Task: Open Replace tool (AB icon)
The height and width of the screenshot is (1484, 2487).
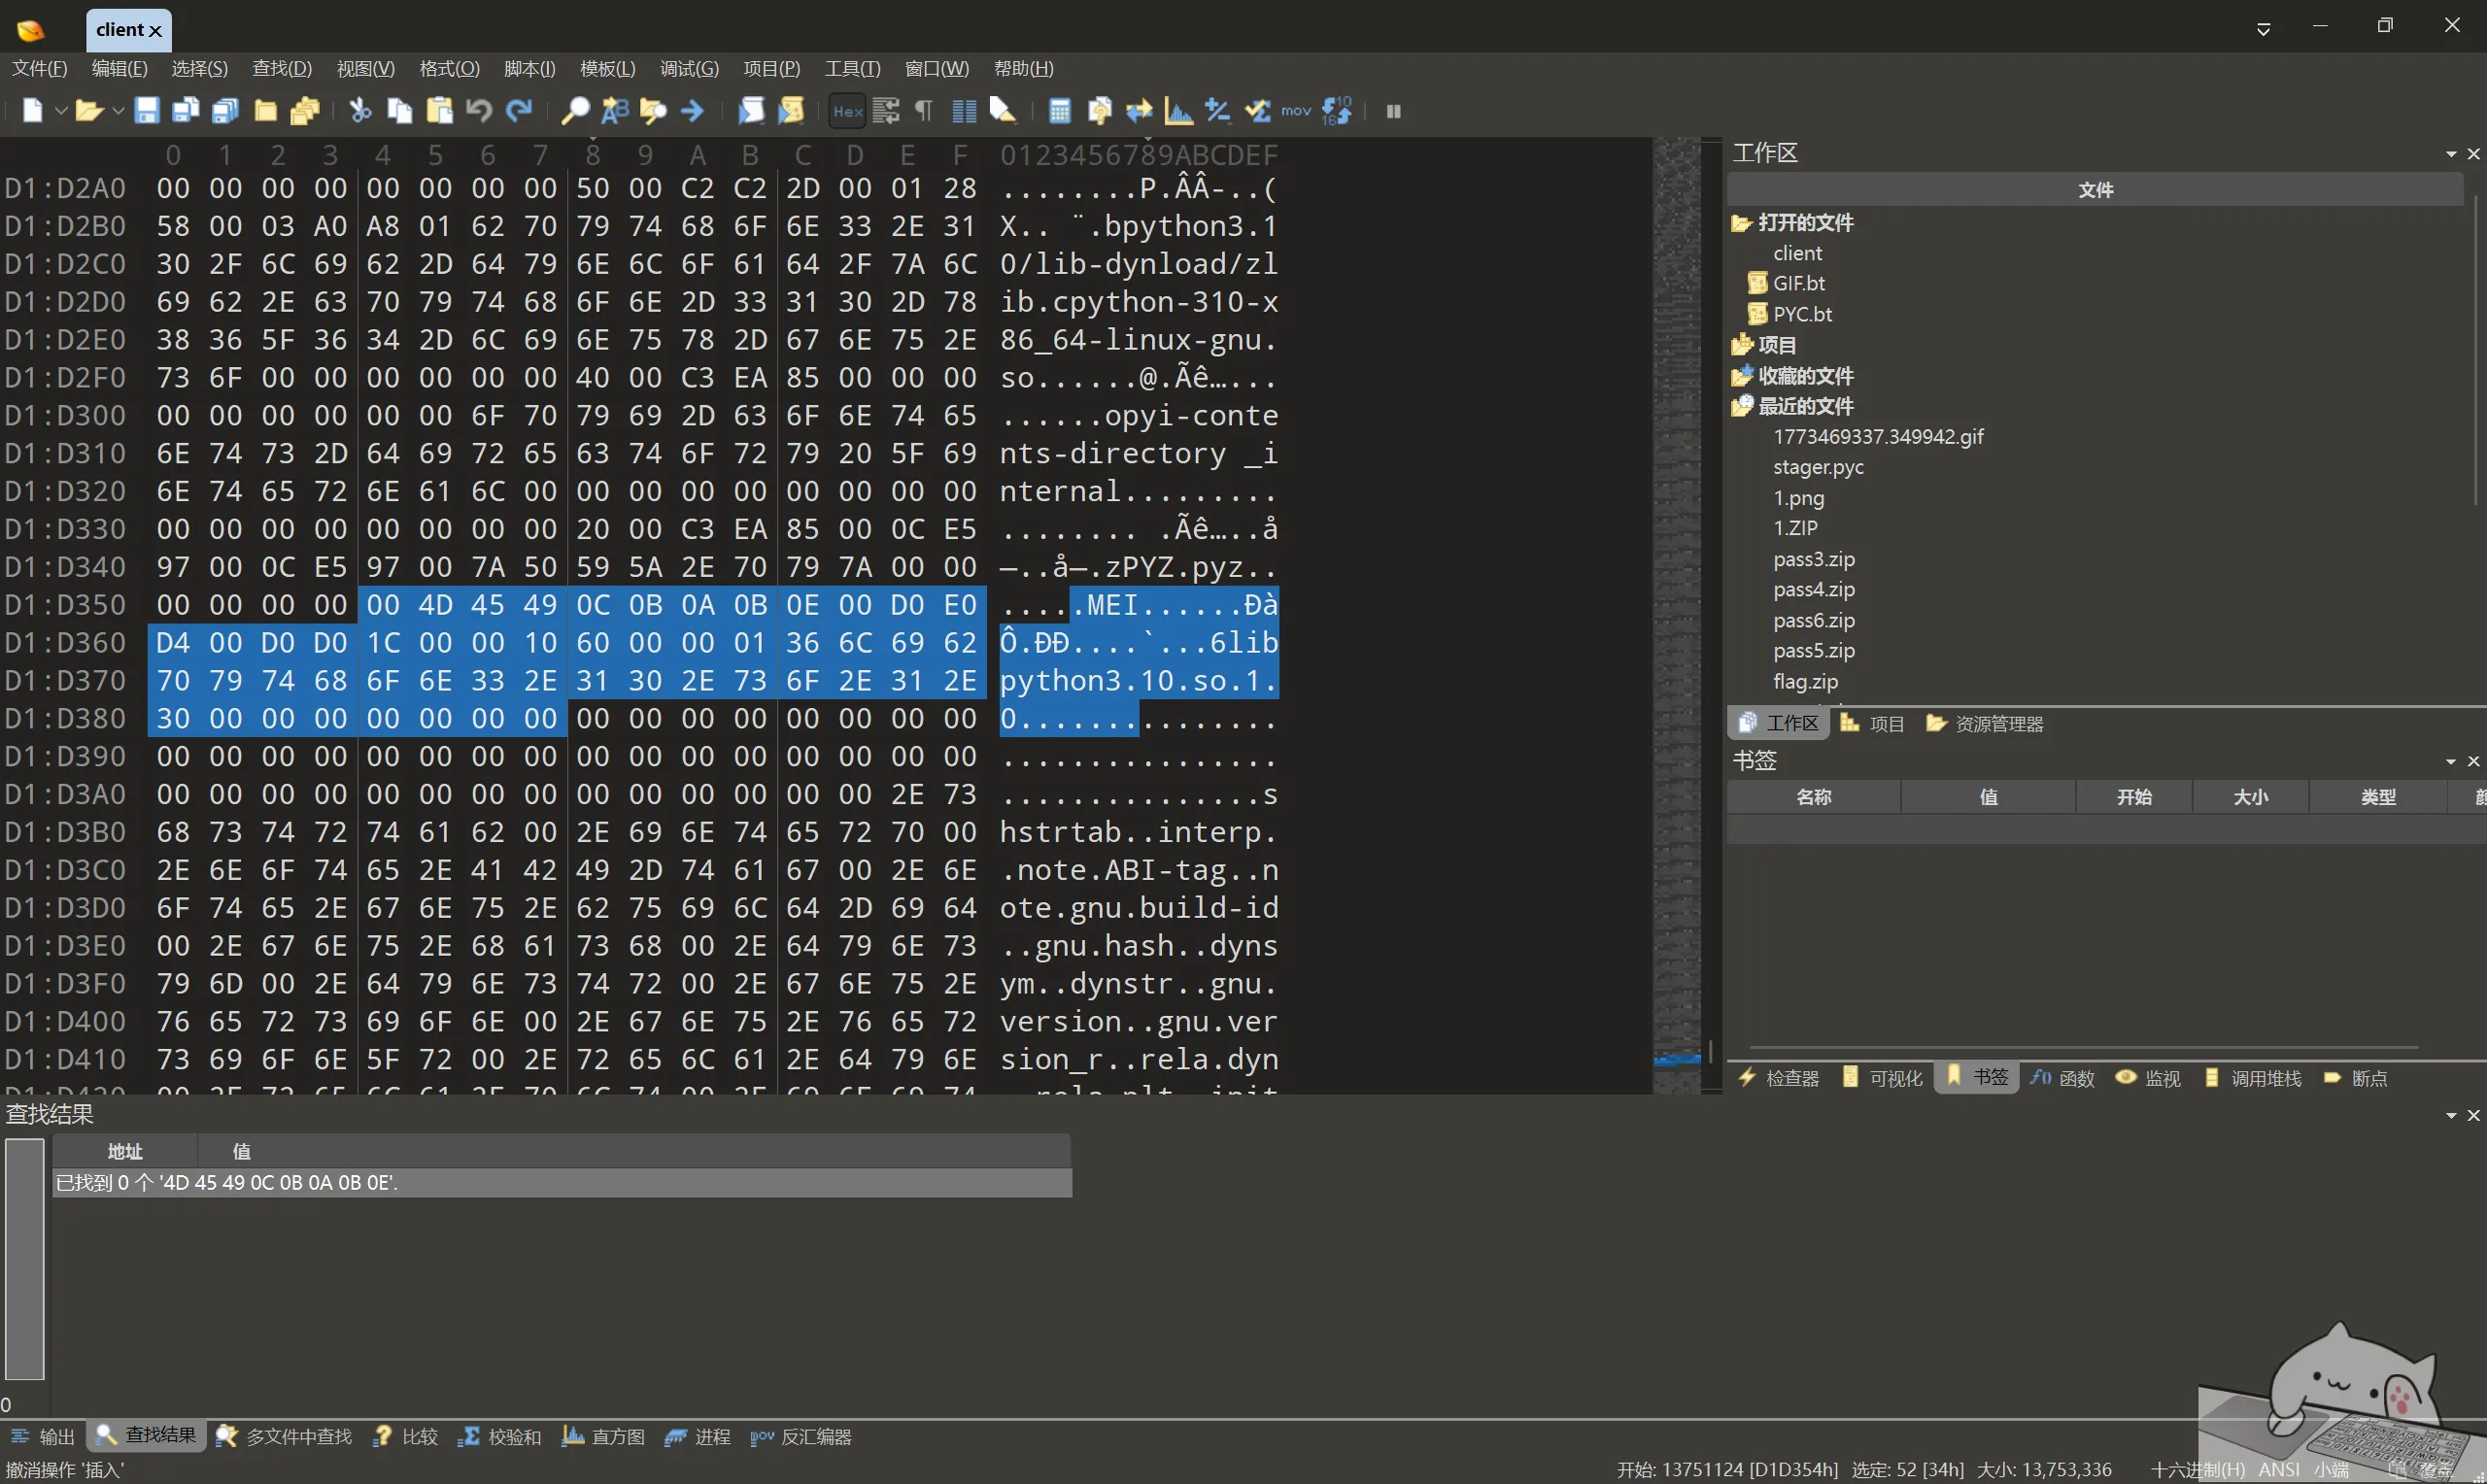Action: pyautogui.click(x=615, y=111)
